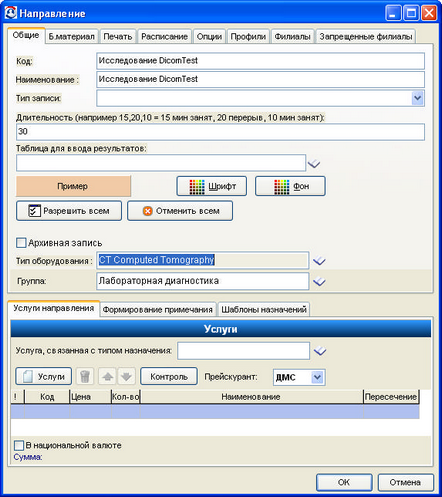Screen dimensions: 442x497
Task: Open the Прейскурант ДМС dropdown
Action: [x=317, y=377]
